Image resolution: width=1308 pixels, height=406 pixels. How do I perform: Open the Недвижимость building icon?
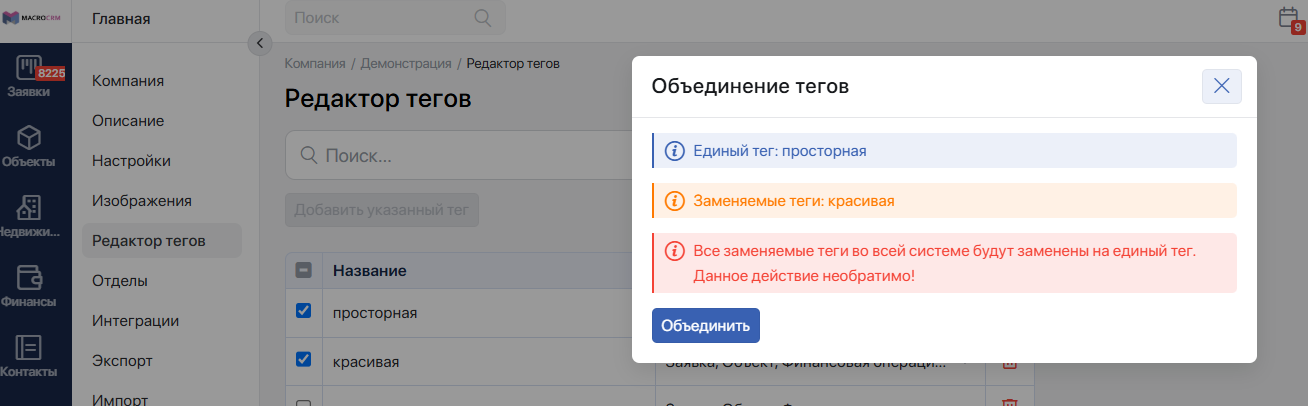[x=30, y=207]
